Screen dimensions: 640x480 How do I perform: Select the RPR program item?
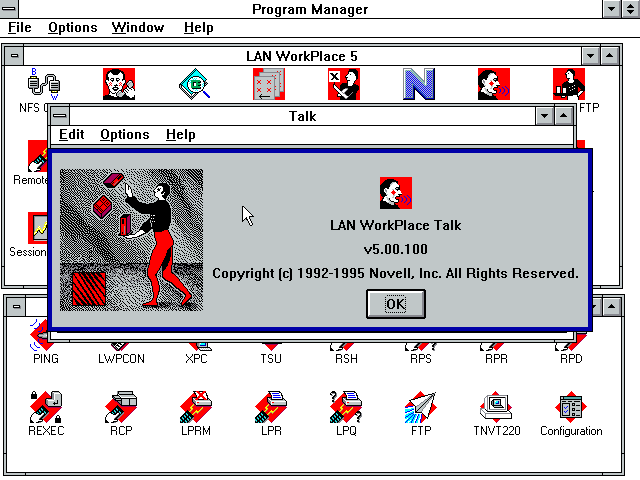(x=496, y=358)
